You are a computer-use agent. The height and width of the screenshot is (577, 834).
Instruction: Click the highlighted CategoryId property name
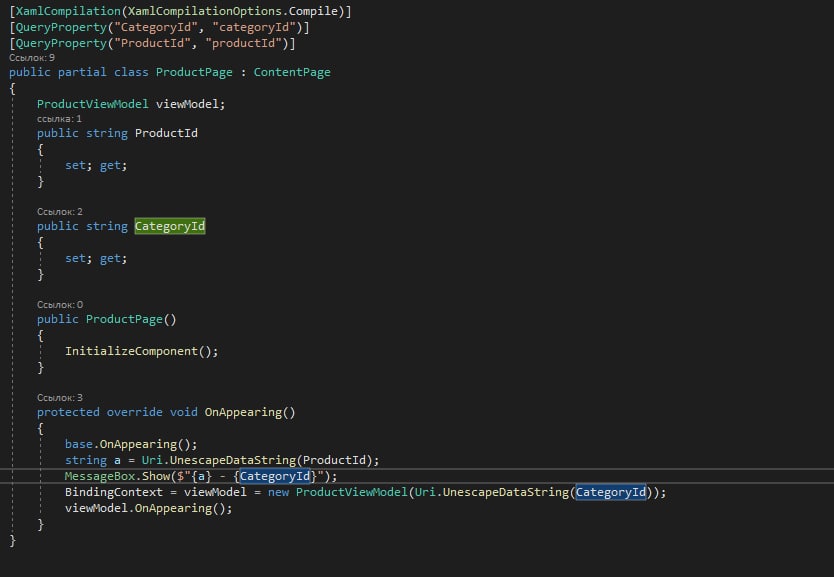pos(170,226)
